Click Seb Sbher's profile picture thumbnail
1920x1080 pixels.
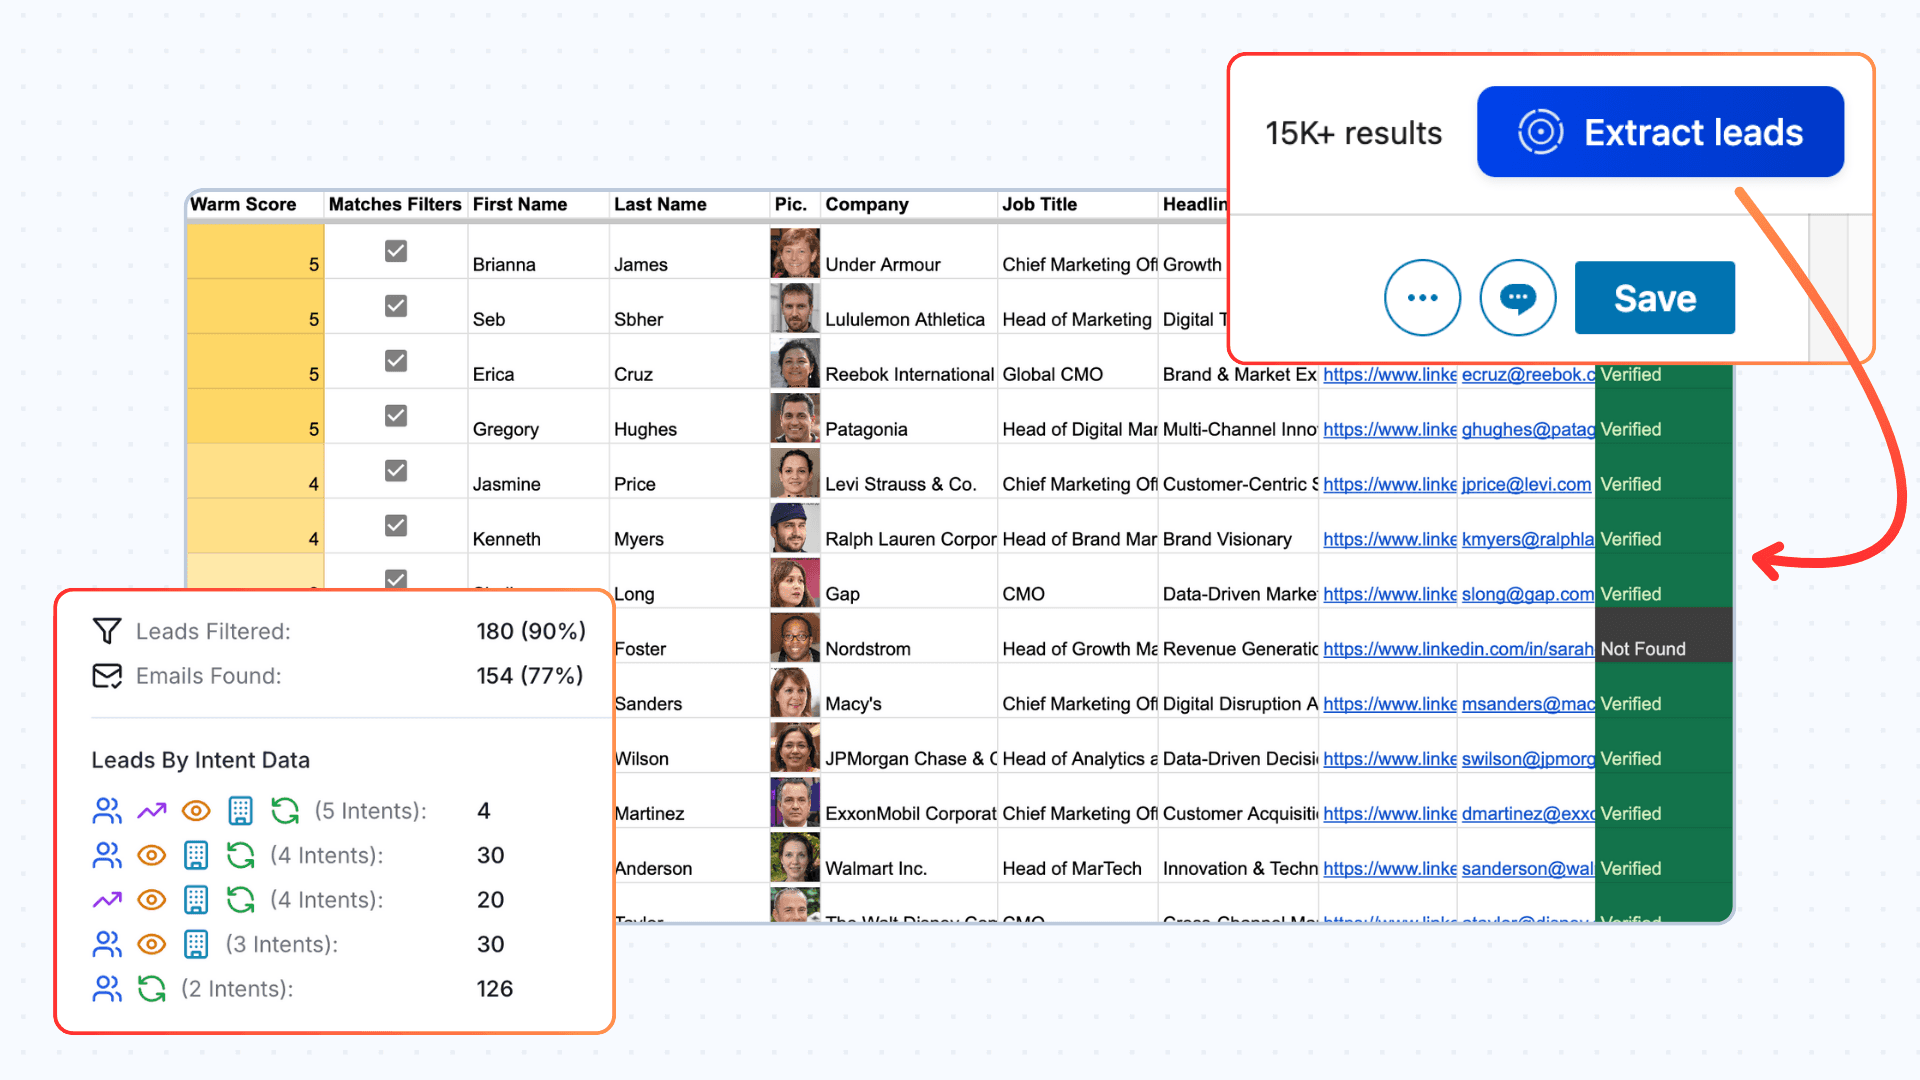click(795, 308)
